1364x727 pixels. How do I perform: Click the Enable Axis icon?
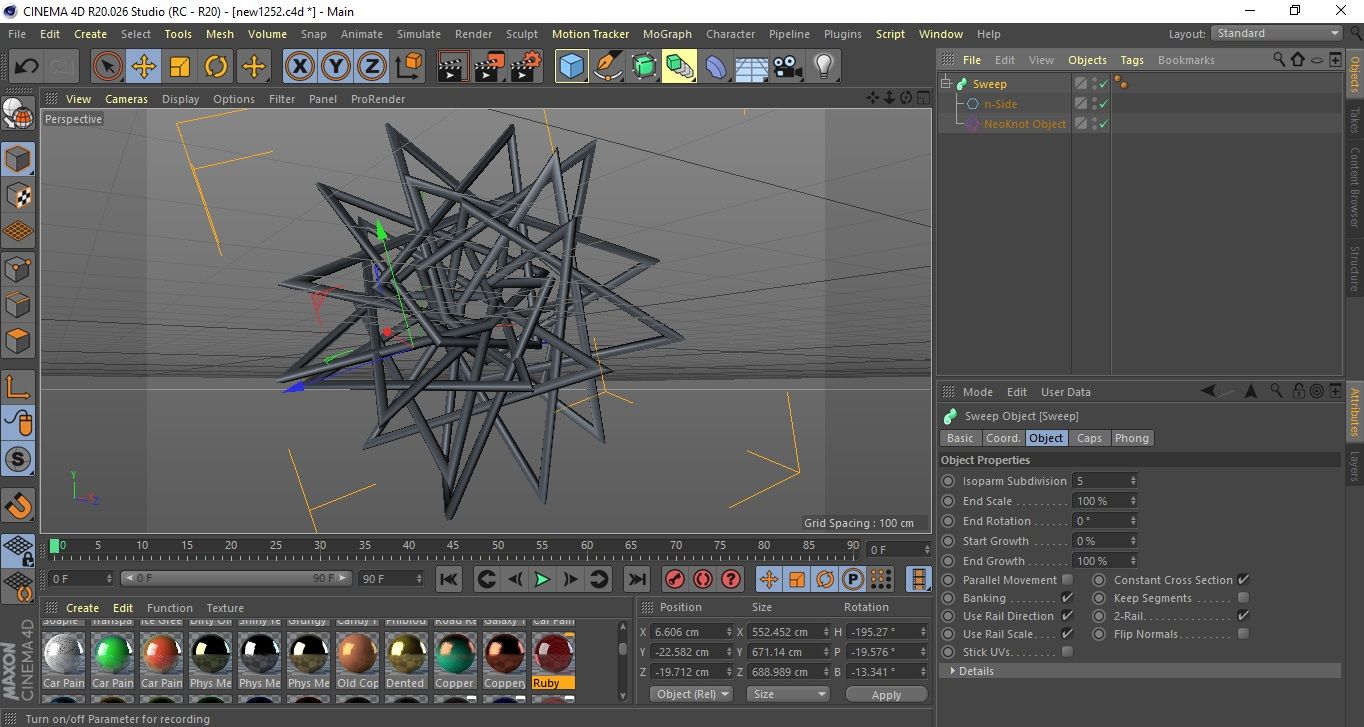pos(18,387)
